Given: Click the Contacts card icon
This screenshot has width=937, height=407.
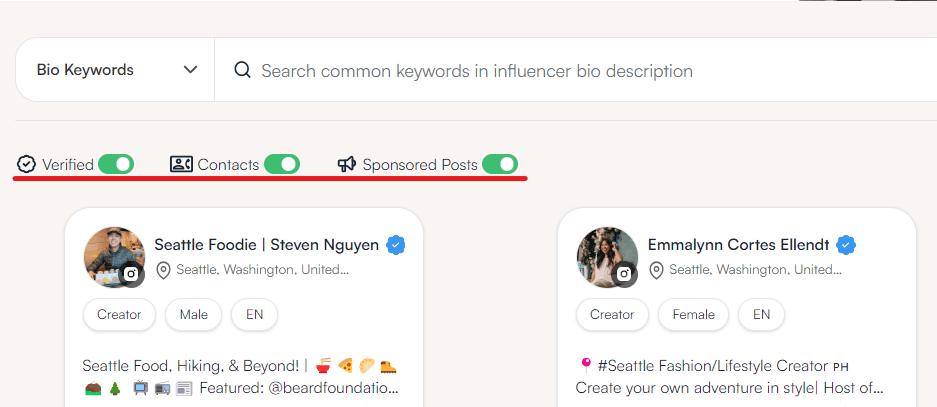Looking at the screenshot, I should point(181,164).
